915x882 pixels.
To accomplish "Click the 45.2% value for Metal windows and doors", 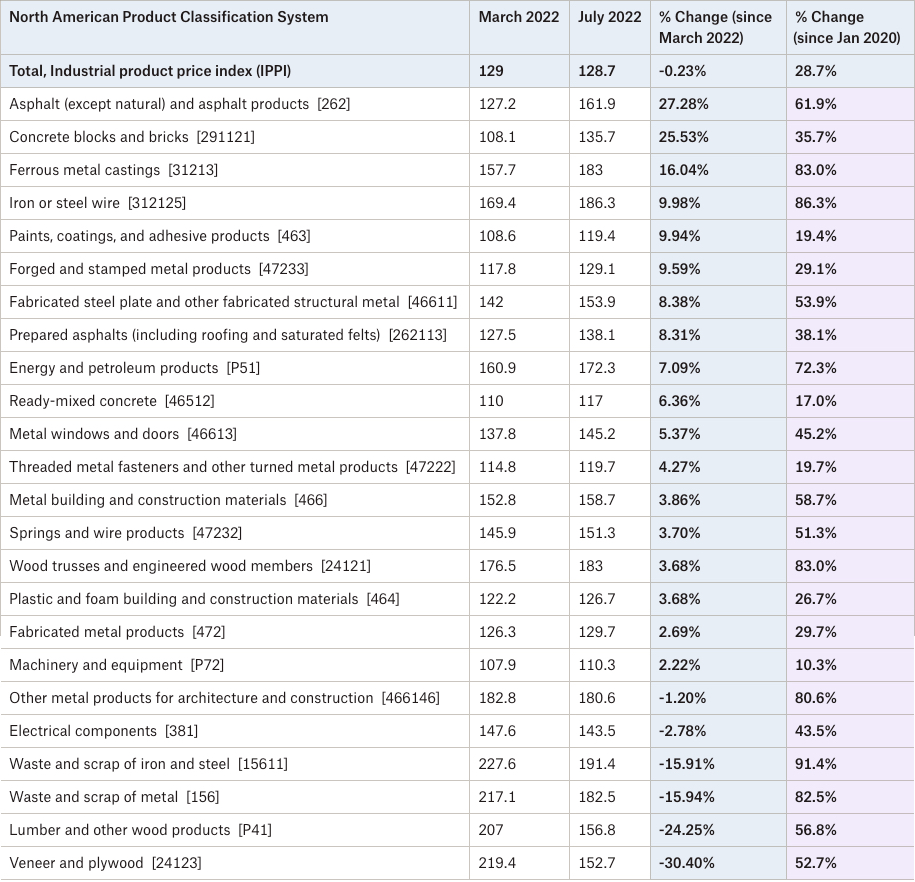I will click(x=815, y=434).
